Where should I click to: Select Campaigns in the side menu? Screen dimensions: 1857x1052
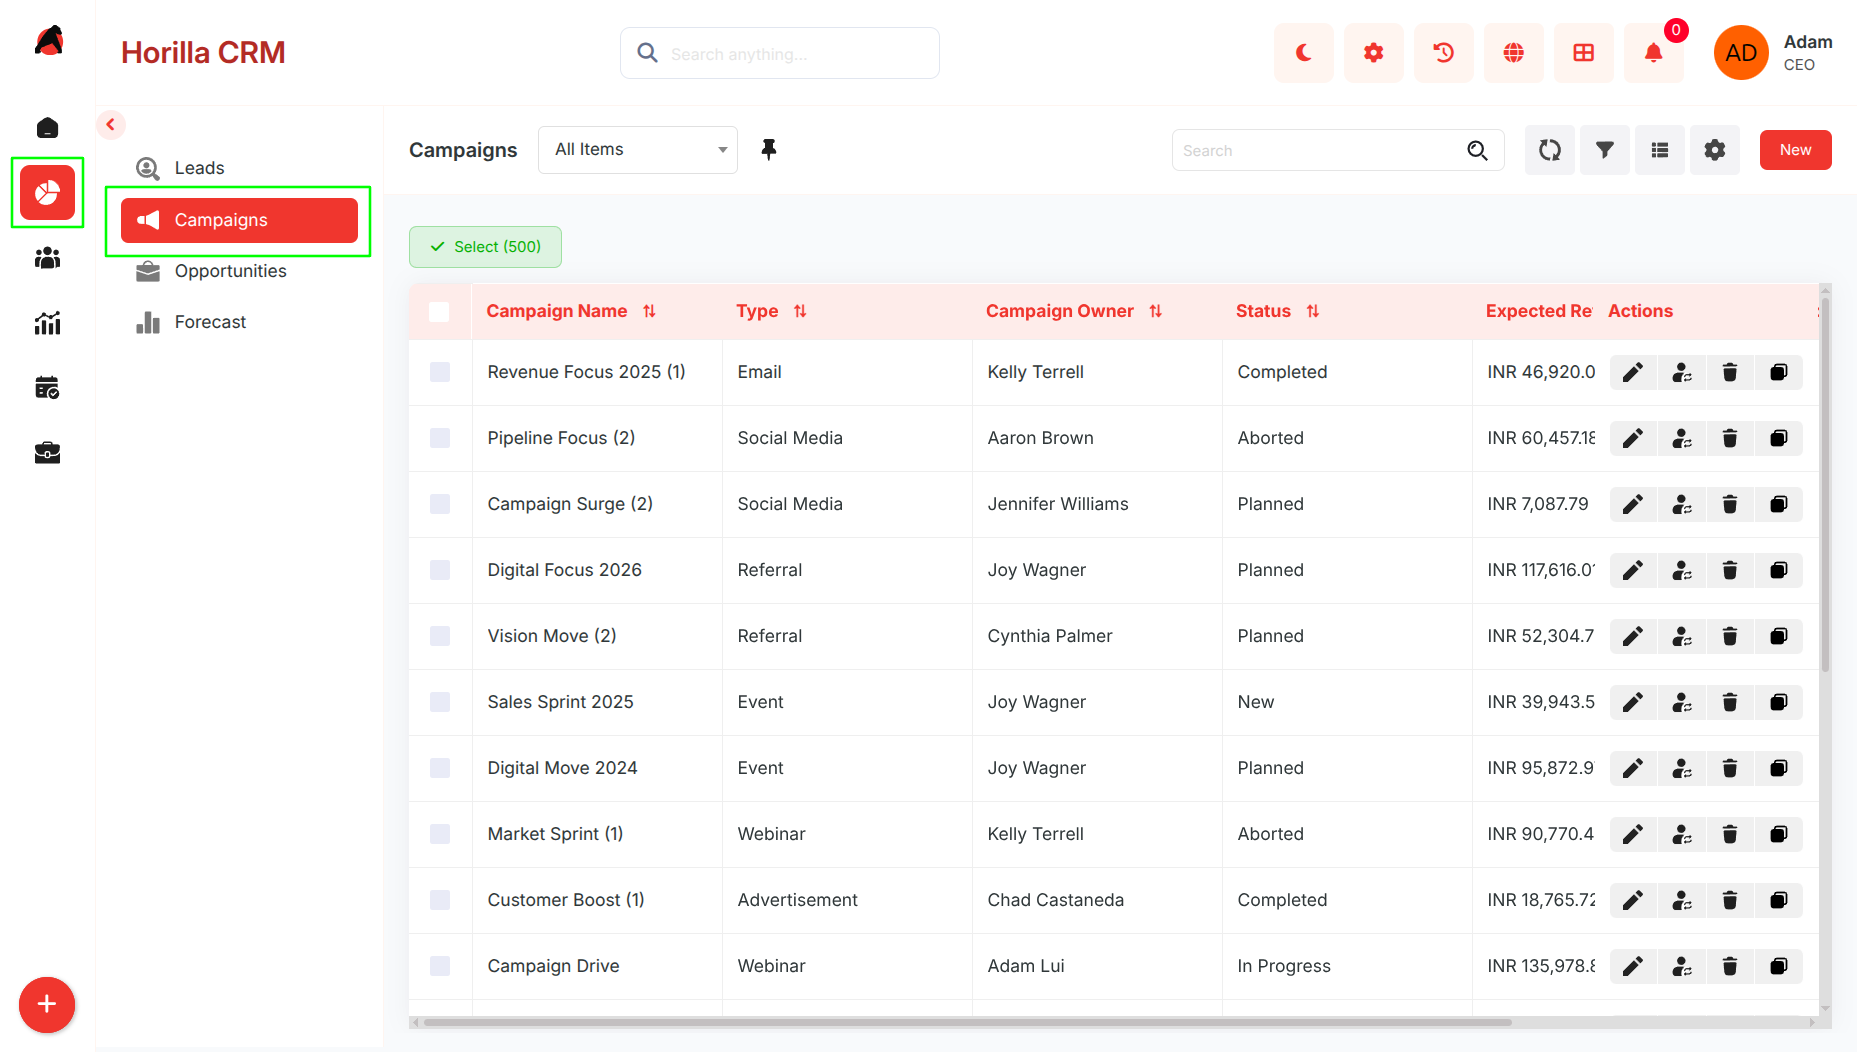[239, 220]
